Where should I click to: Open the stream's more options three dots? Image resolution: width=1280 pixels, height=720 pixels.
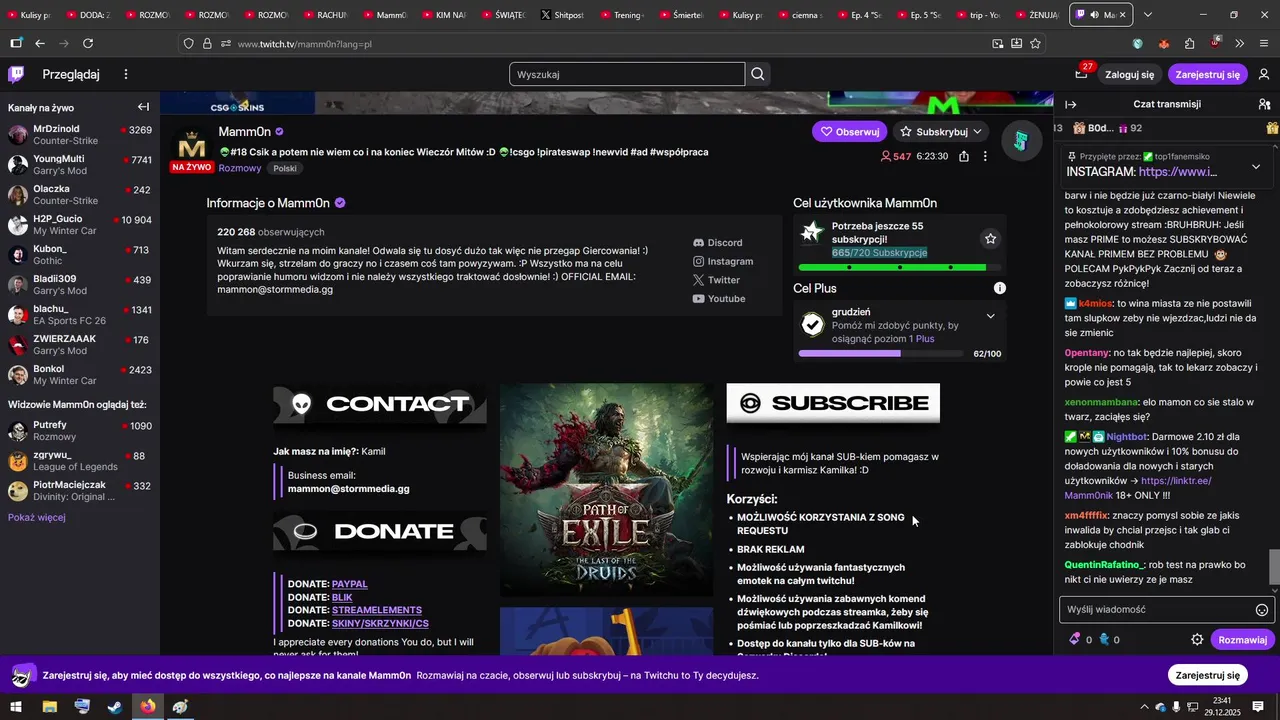tap(985, 156)
